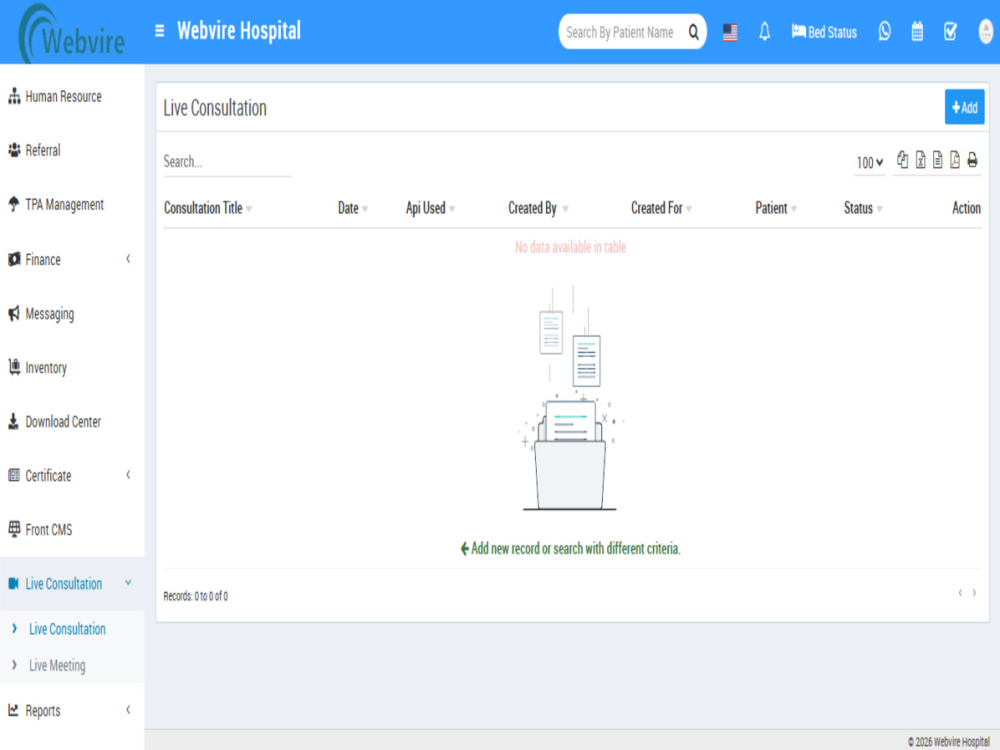This screenshot has height=750, width=1000.
Task: Open Referral menu item
Action: (x=72, y=150)
